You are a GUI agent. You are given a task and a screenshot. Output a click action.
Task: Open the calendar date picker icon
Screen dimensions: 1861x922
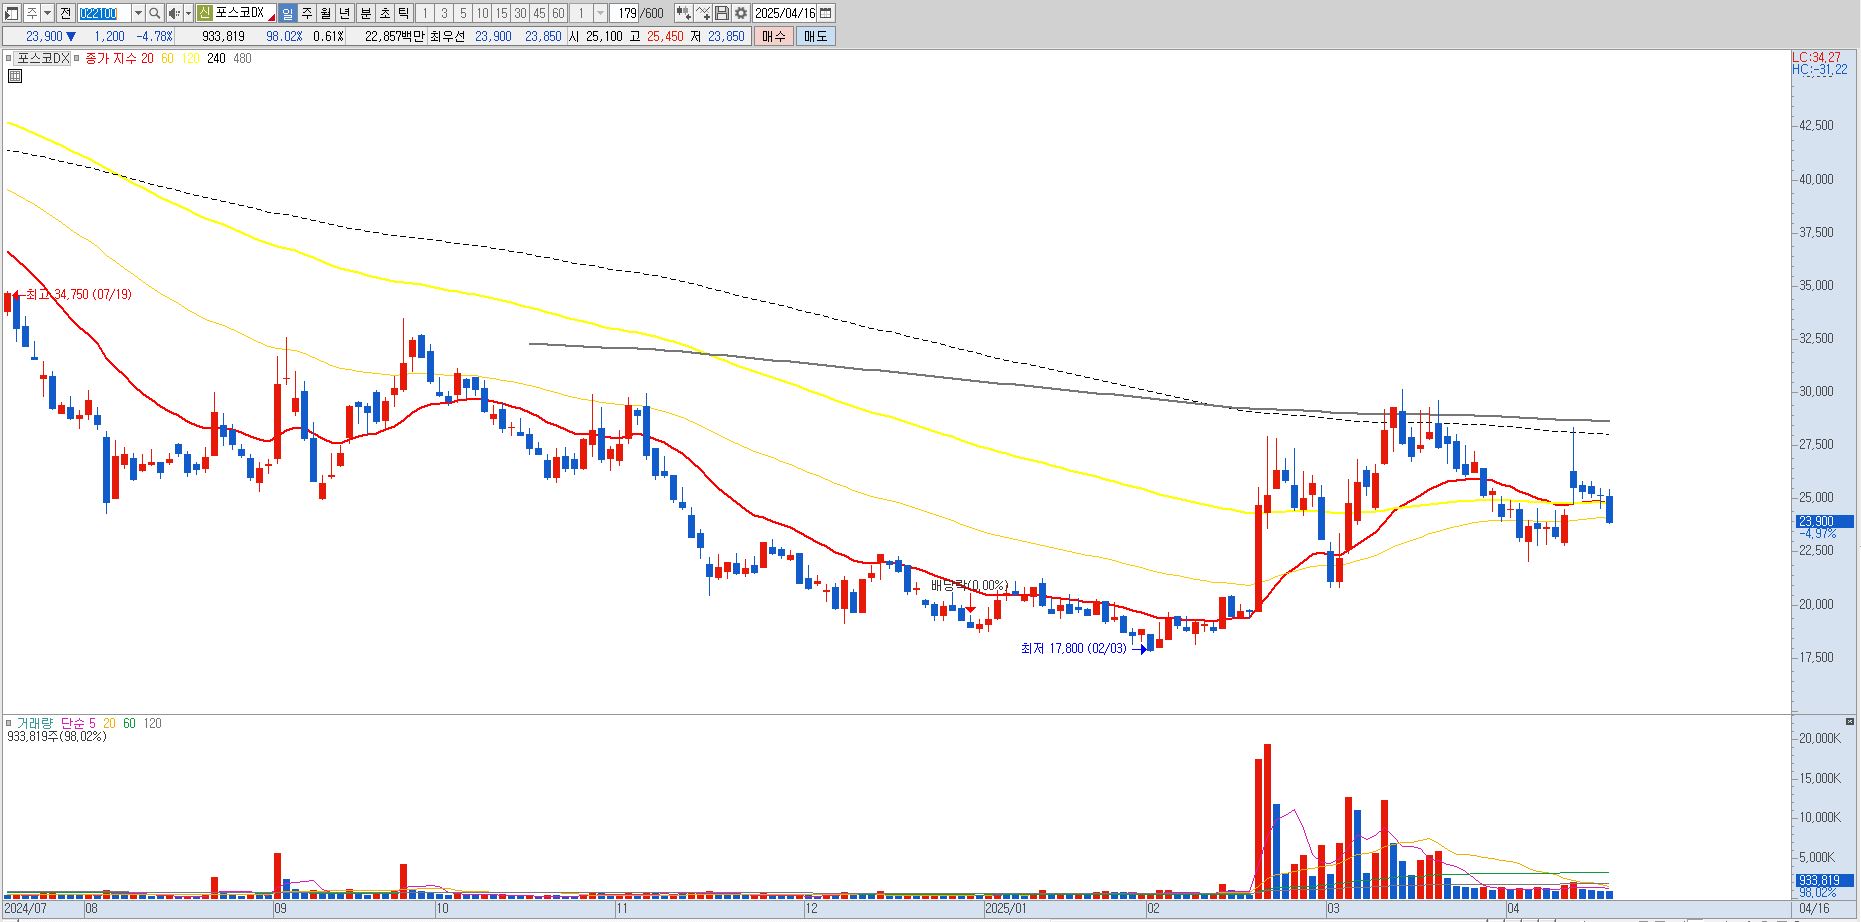pos(827,13)
